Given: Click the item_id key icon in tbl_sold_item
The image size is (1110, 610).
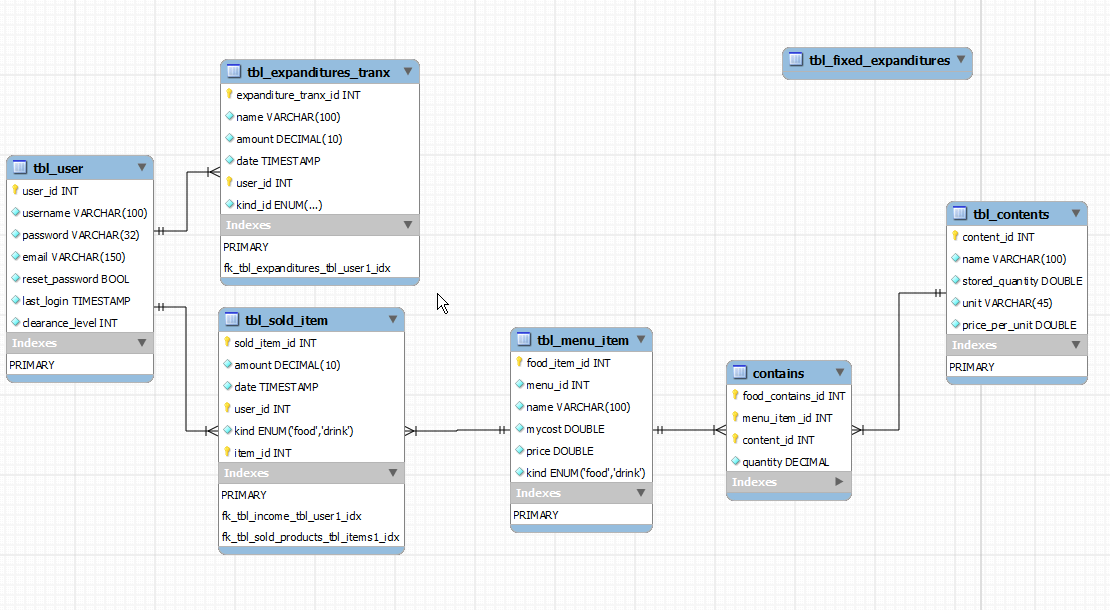Looking at the screenshot, I should [x=227, y=451].
